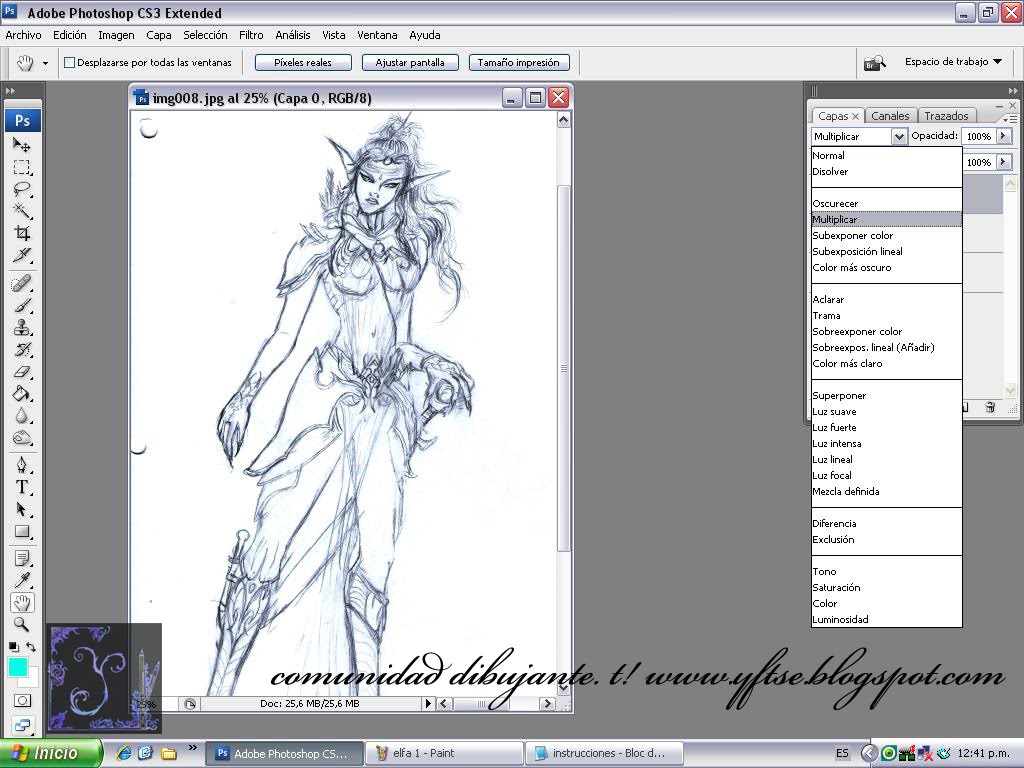Select the Sponge tool in the toolbox
This screenshot has width=1024, height=768.
pyautogui.click(x=22, y=438)
